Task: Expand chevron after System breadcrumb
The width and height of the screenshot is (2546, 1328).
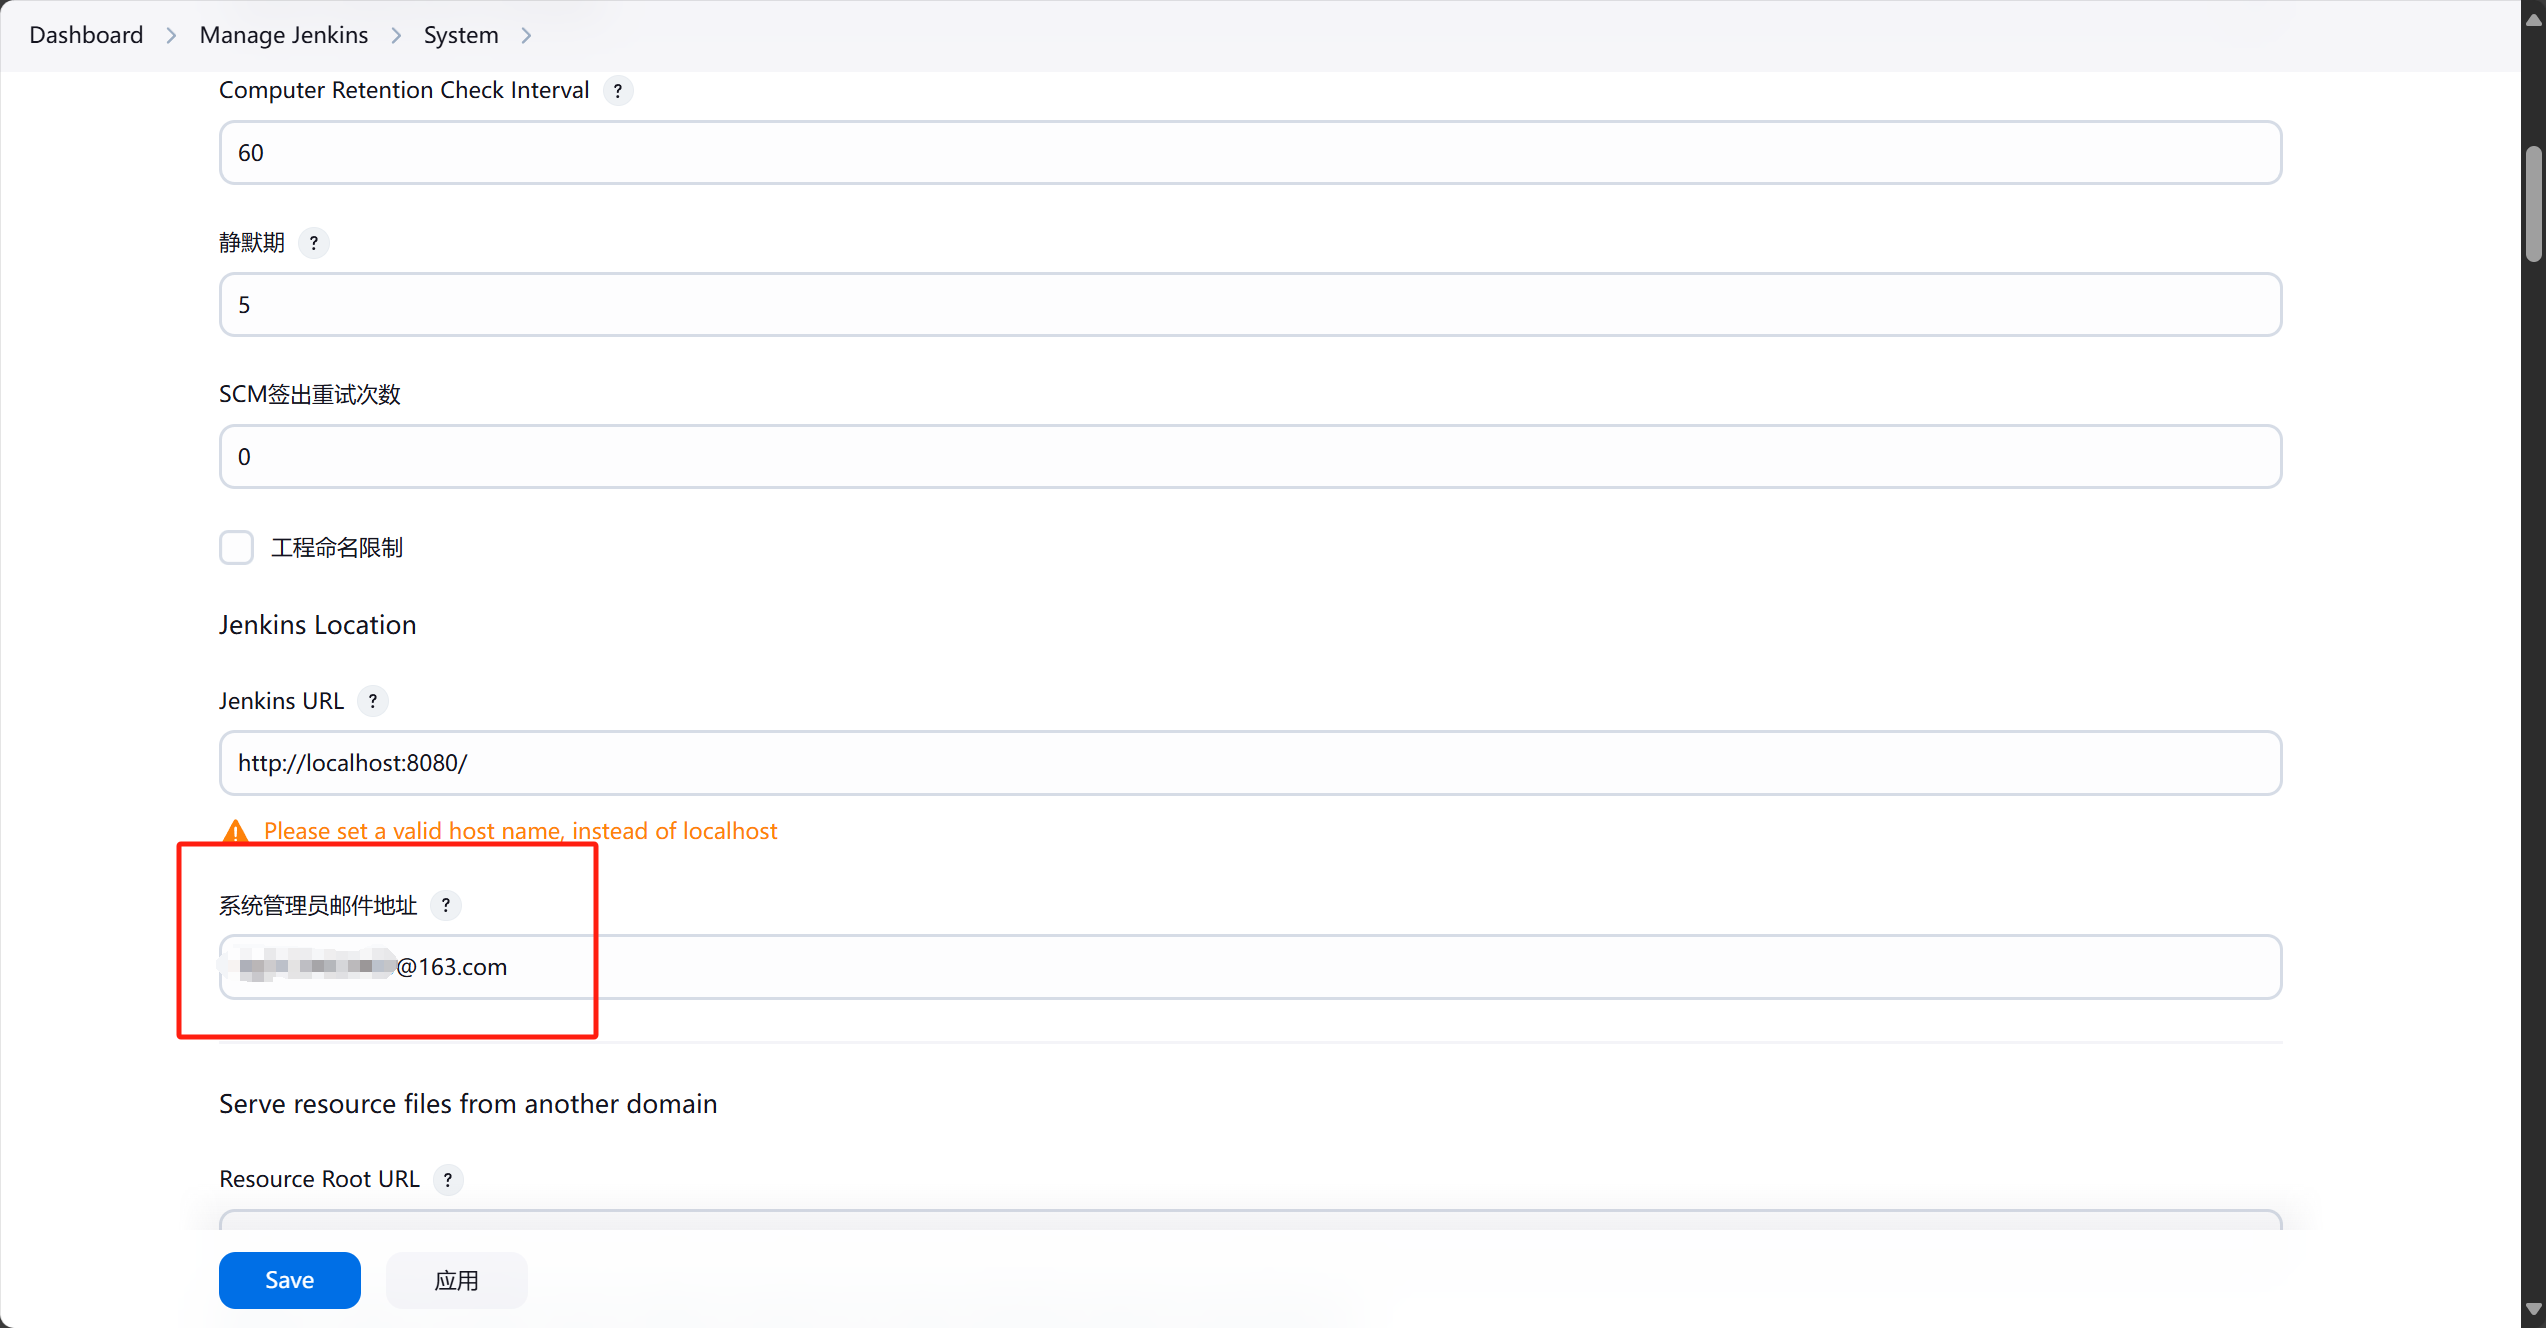Action: coord(526,36)
